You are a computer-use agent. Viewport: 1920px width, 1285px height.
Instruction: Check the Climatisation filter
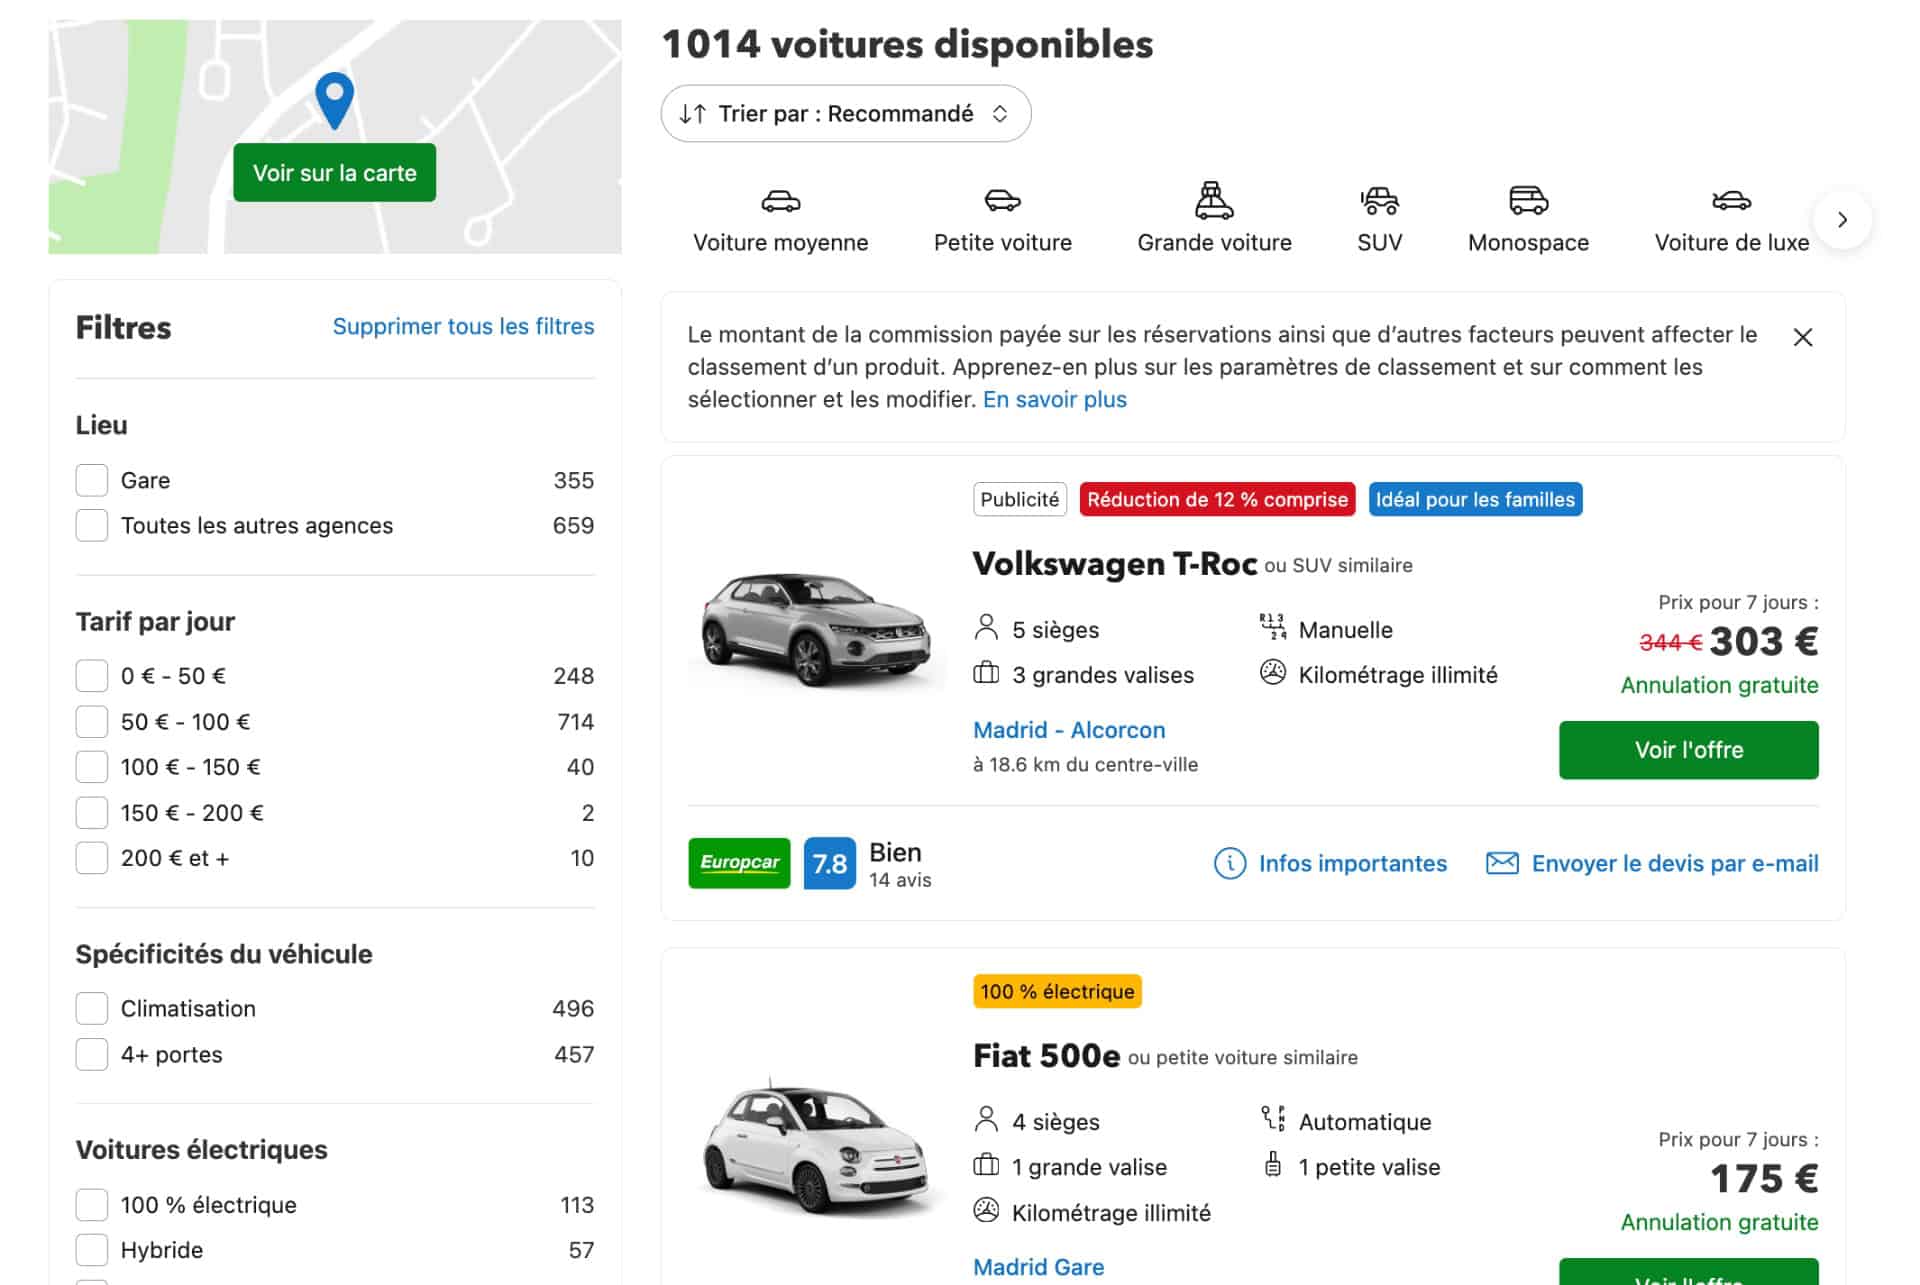click(x=91, y=1008)
